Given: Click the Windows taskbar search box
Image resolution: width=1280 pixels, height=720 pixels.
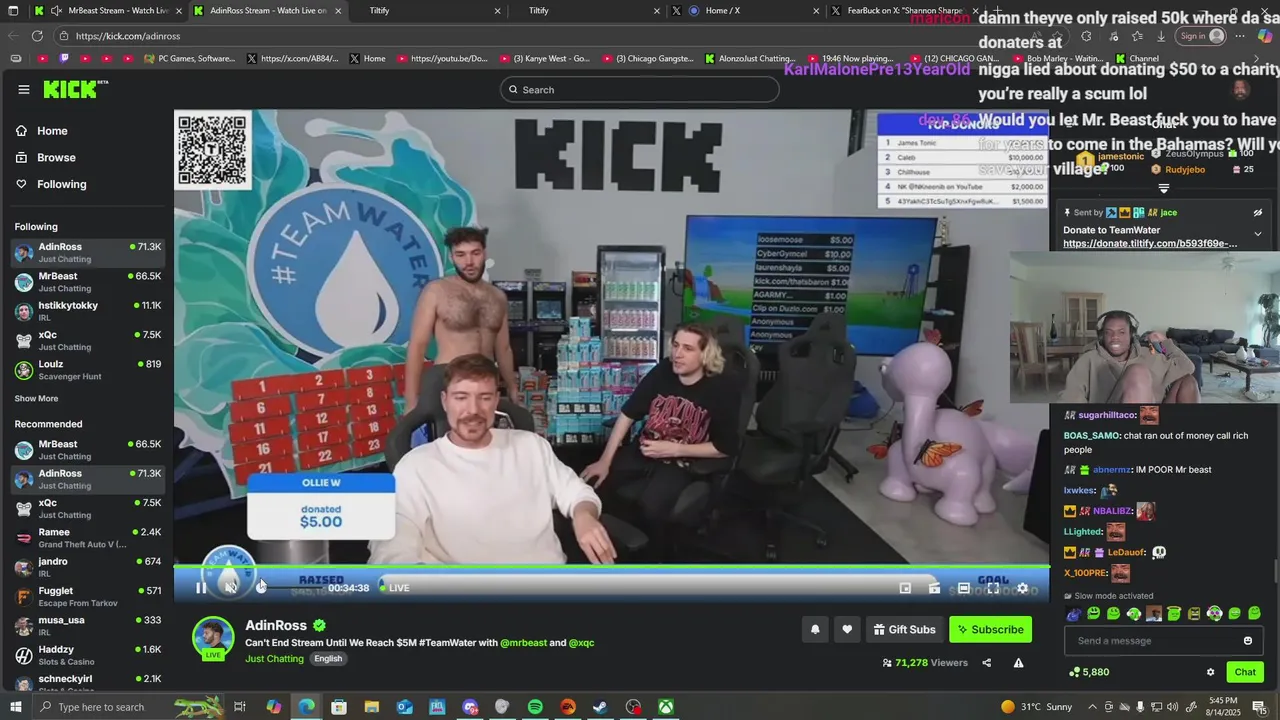Looking at the screenshot, I should click(127, 707).
